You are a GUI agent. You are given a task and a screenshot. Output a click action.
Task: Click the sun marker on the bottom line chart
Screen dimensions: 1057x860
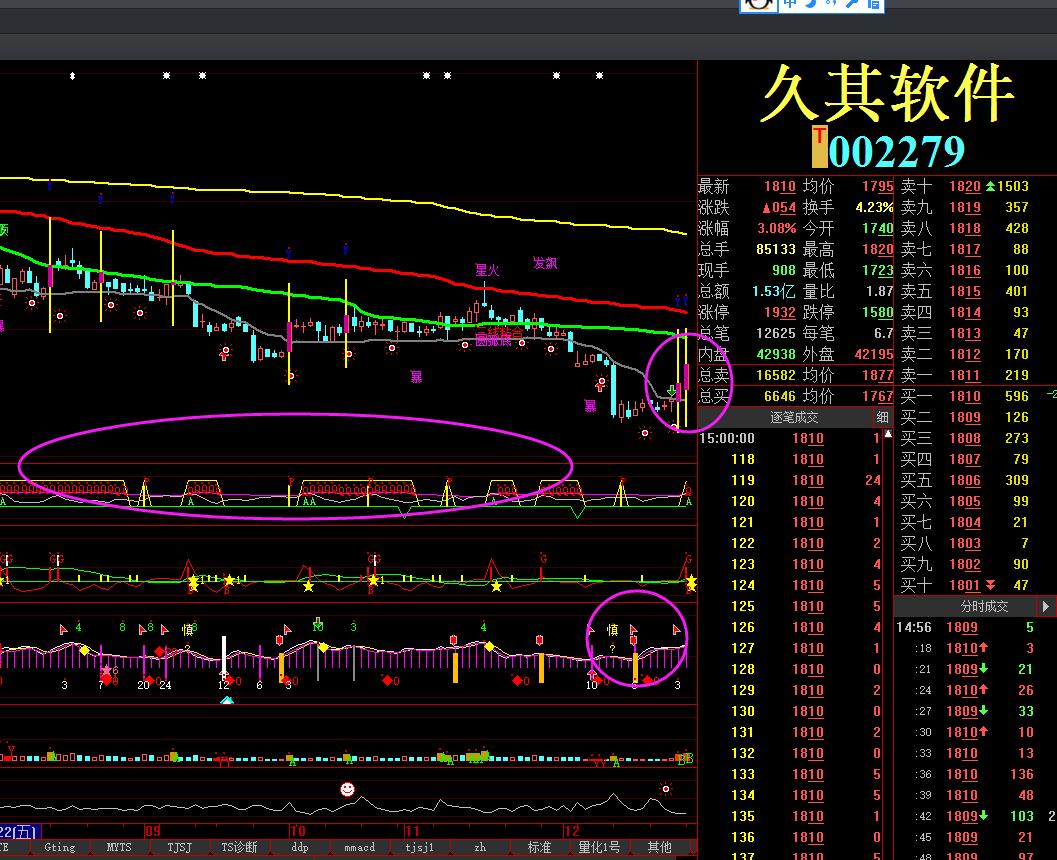tap(666, 789)
